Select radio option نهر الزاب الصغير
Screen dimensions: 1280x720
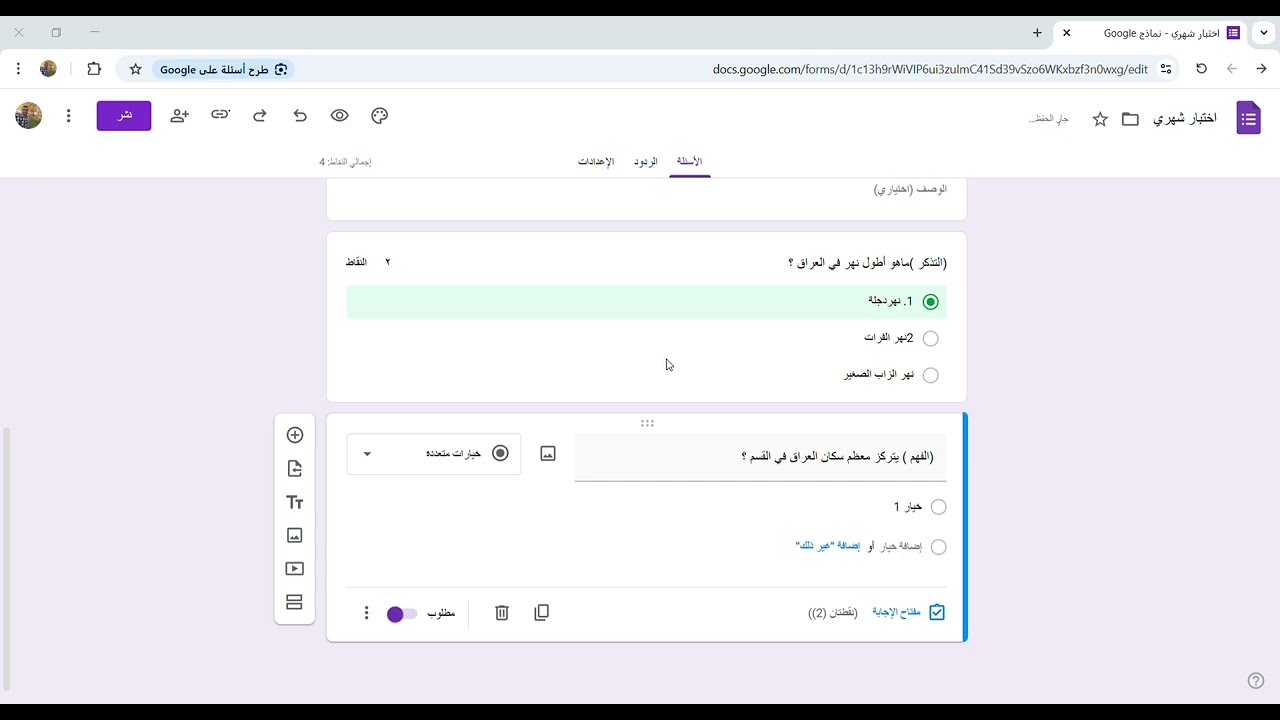[931, 376]
